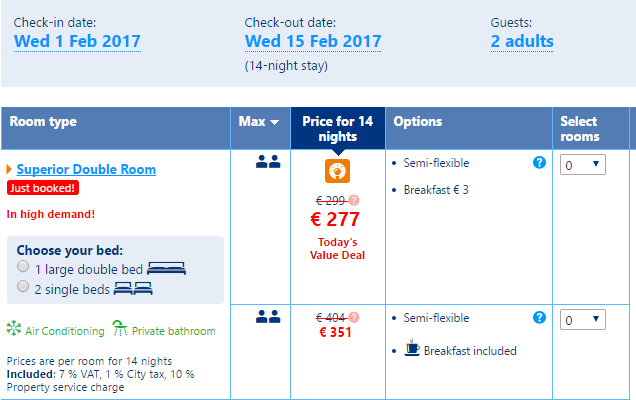The image size is (636, 400).
Task: Change the check-out date Wed 15 Feb 2017
Action: point(313,42)
